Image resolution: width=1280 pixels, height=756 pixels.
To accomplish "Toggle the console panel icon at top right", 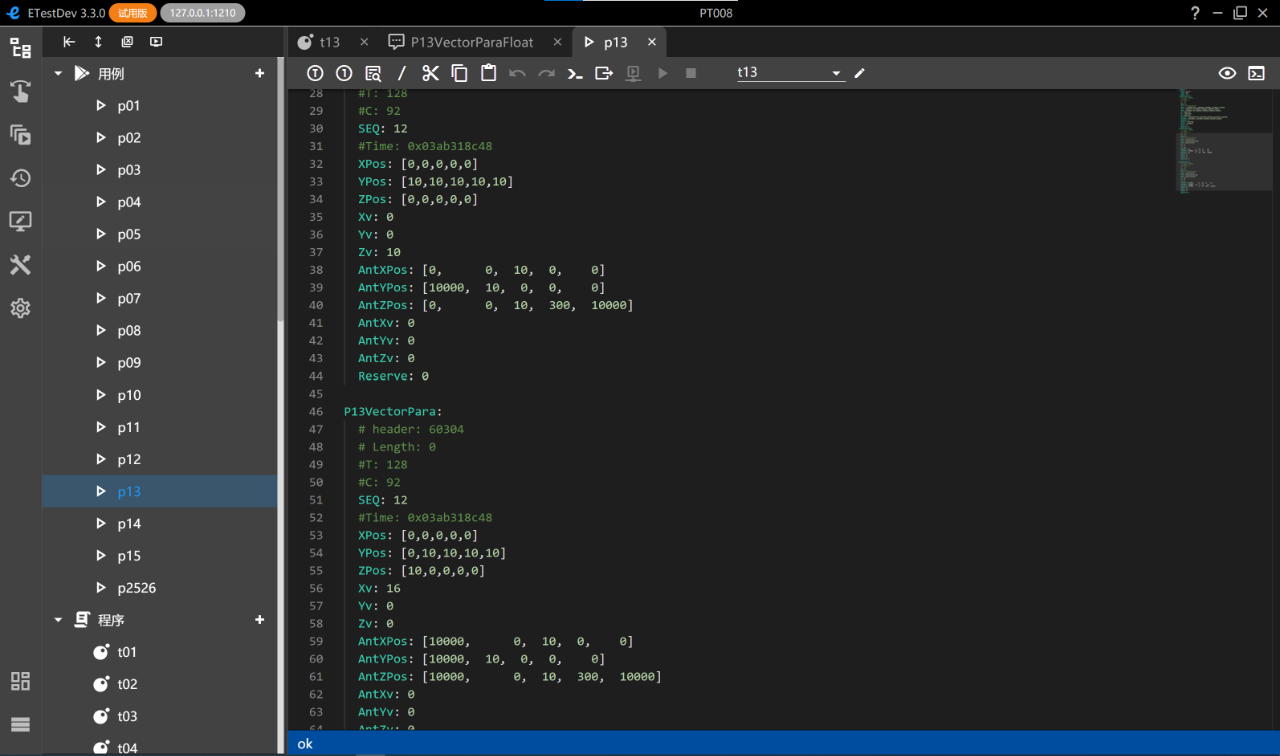I will [1256, 73].
